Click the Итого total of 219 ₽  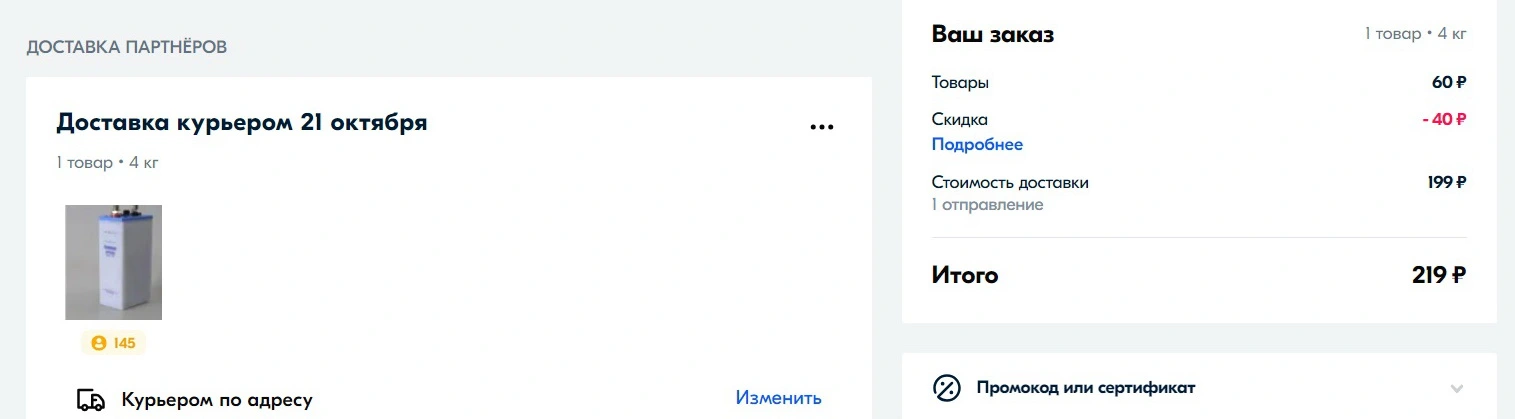point(1439,275)
